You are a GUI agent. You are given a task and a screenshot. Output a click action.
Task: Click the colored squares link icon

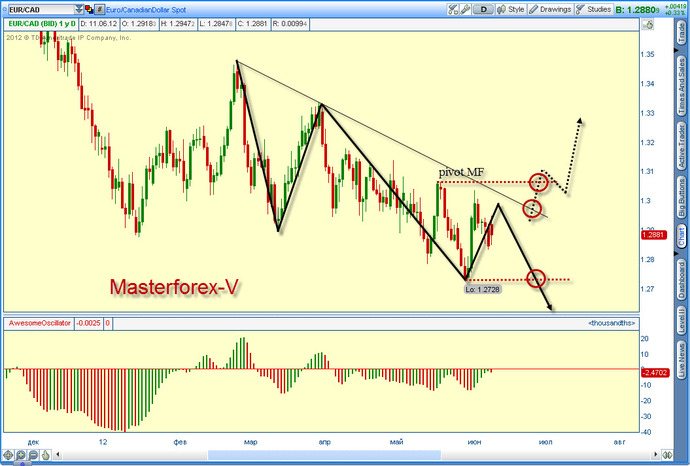click(x=89, y=9)
